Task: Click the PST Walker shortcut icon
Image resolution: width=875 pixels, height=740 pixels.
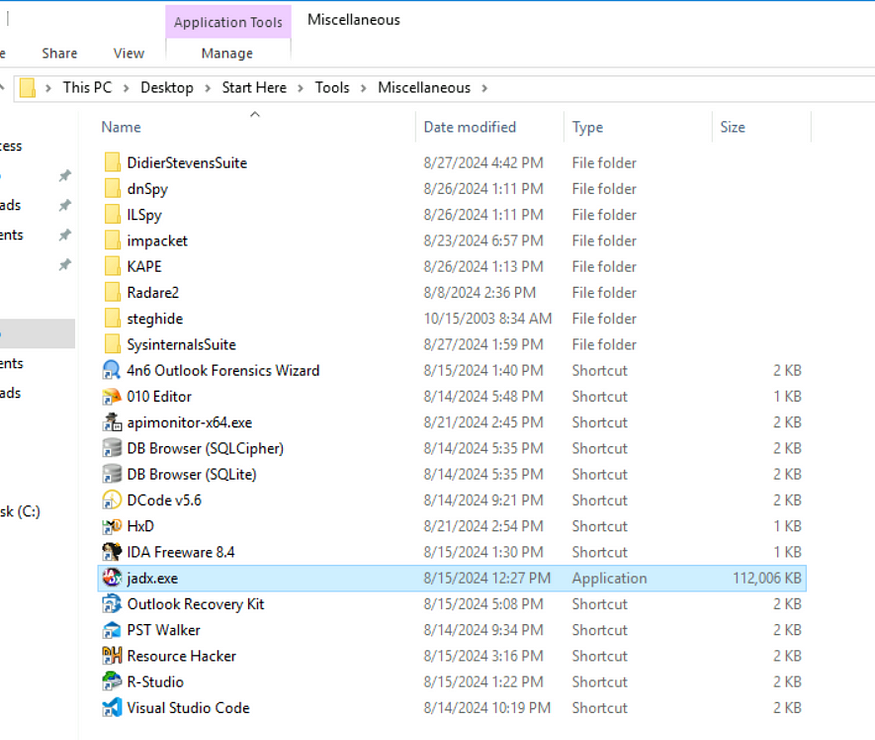Action: (112, 630)
